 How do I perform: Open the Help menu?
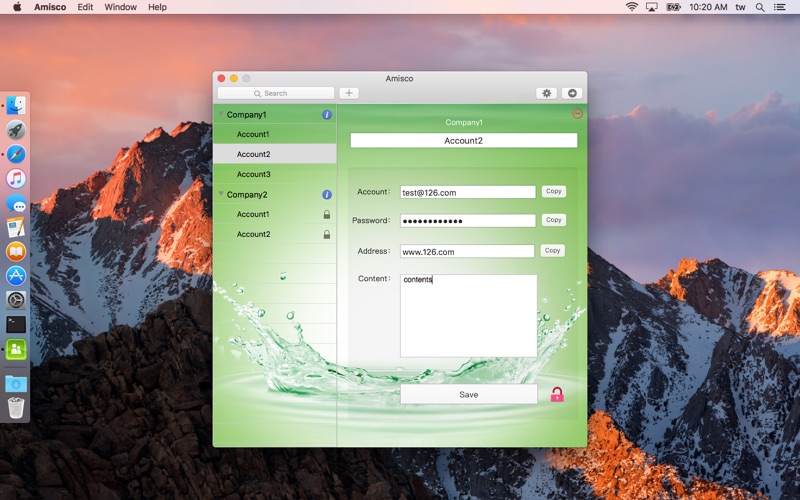157,7
